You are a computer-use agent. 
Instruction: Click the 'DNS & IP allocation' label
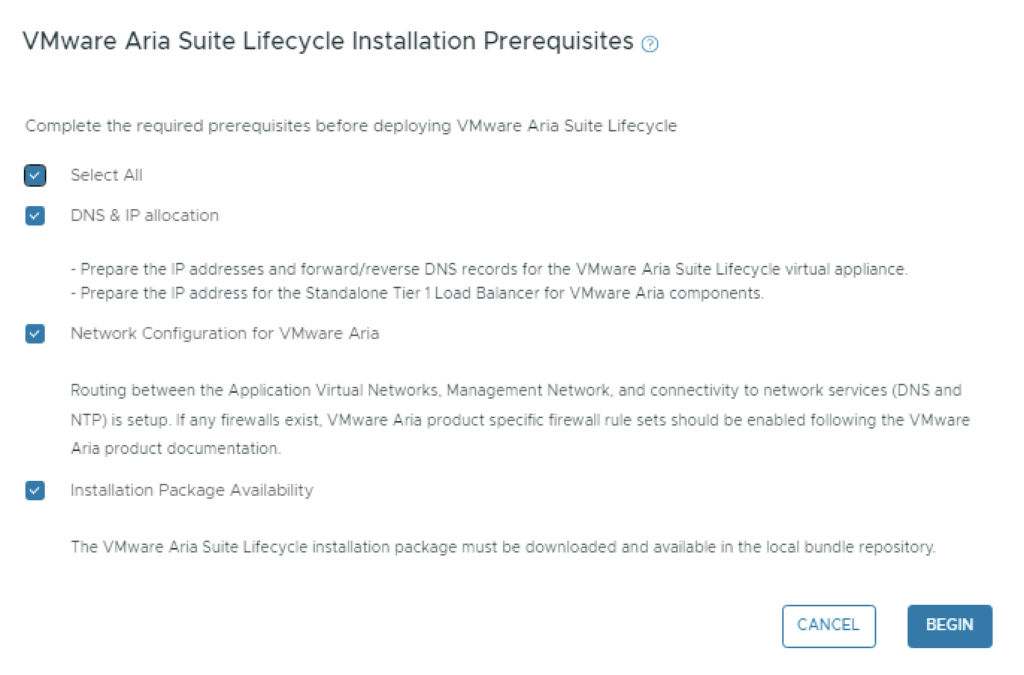pos(144,215)
